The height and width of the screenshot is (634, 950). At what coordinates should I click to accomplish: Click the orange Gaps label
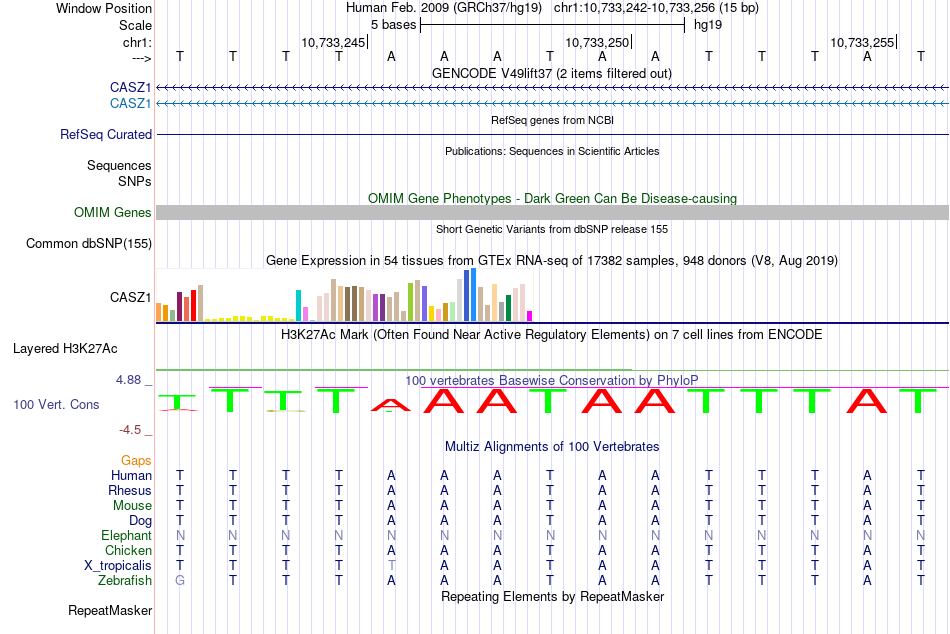click(136, 461)
